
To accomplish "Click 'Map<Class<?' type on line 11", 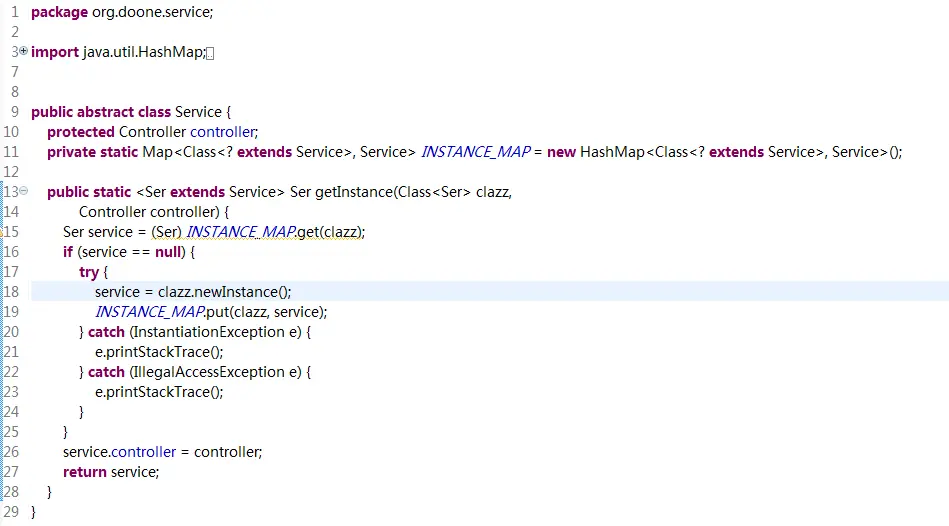I will [x=188, y=153].
